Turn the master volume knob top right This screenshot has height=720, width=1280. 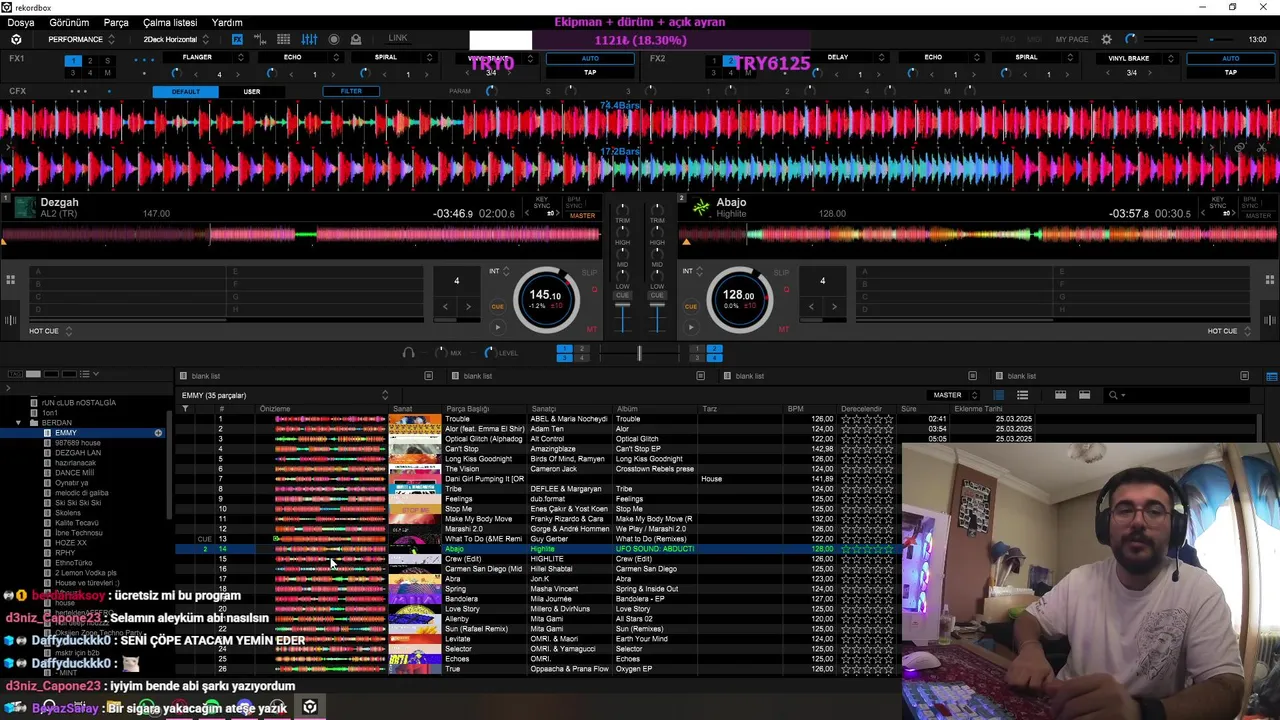tap(1131, 39)
